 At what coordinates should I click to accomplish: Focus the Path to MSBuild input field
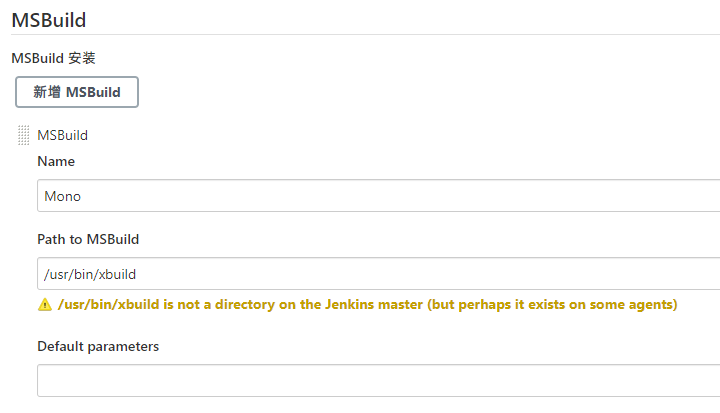tap(378, 273)
